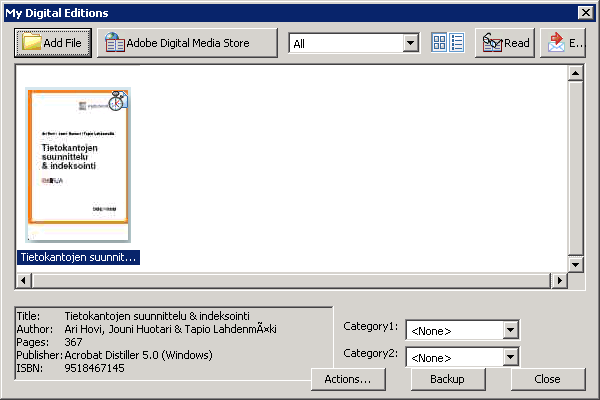Open the Actions... menu button

coord(348,379)
